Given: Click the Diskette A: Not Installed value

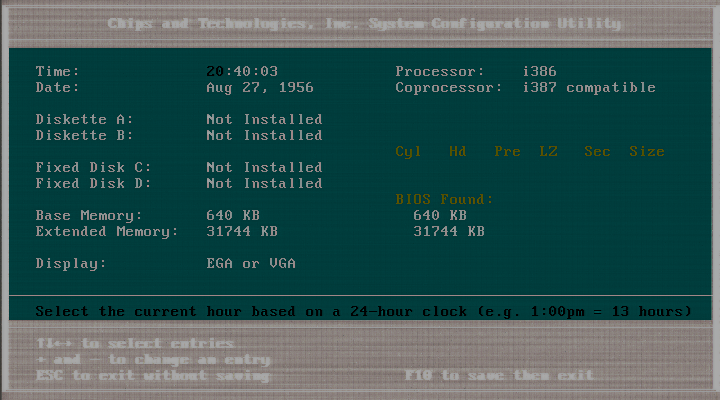Looking at the screenshot, I should (264, 119).
